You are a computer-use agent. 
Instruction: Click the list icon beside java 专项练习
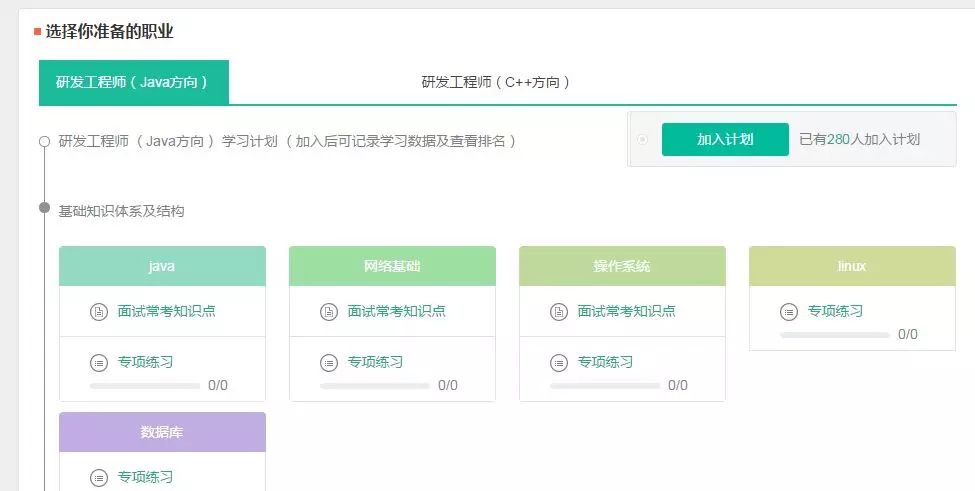[x=99, y=362]
